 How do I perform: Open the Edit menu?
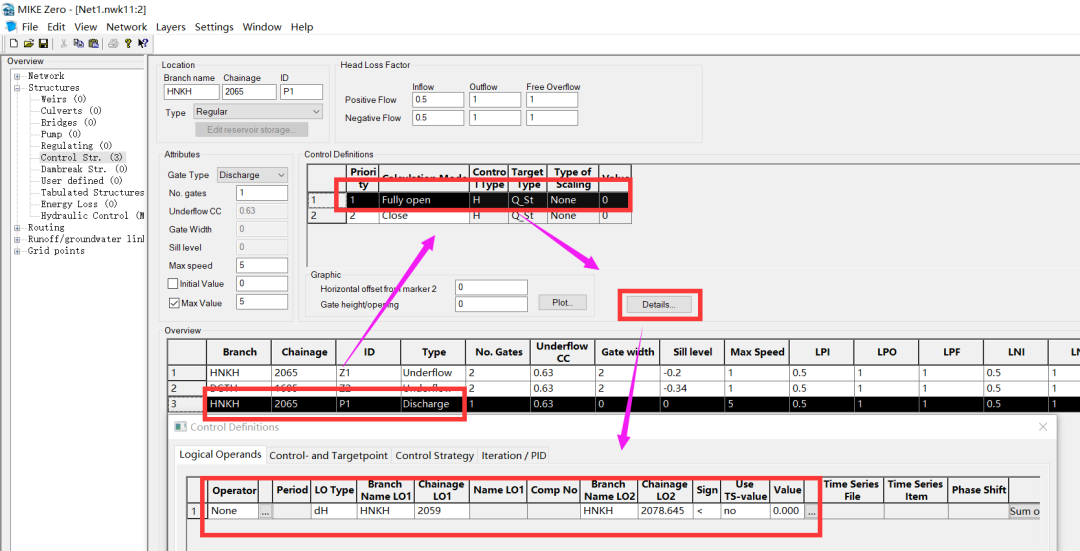(56, 27)
